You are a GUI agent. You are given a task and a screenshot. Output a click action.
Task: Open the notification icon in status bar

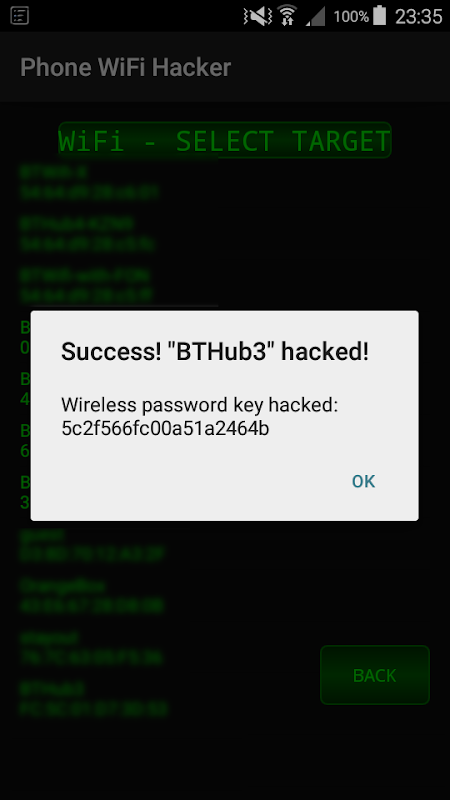19,16
